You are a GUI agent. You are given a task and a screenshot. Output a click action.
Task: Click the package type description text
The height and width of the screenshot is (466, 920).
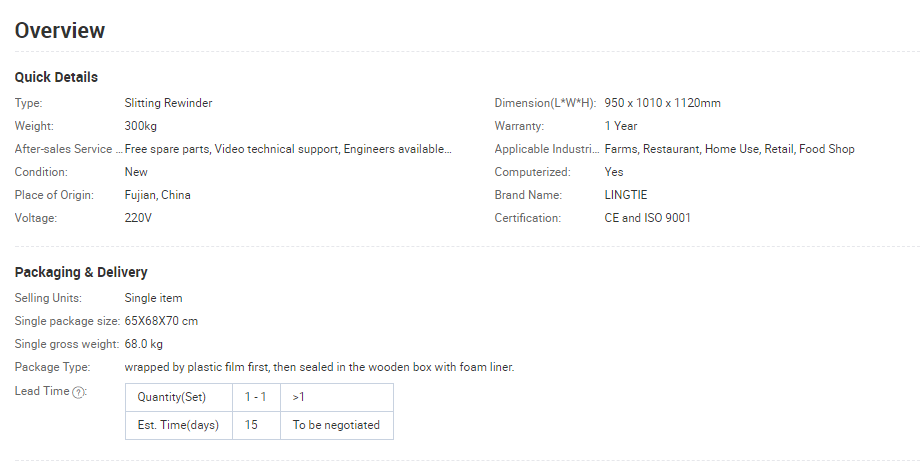(319, 367)
